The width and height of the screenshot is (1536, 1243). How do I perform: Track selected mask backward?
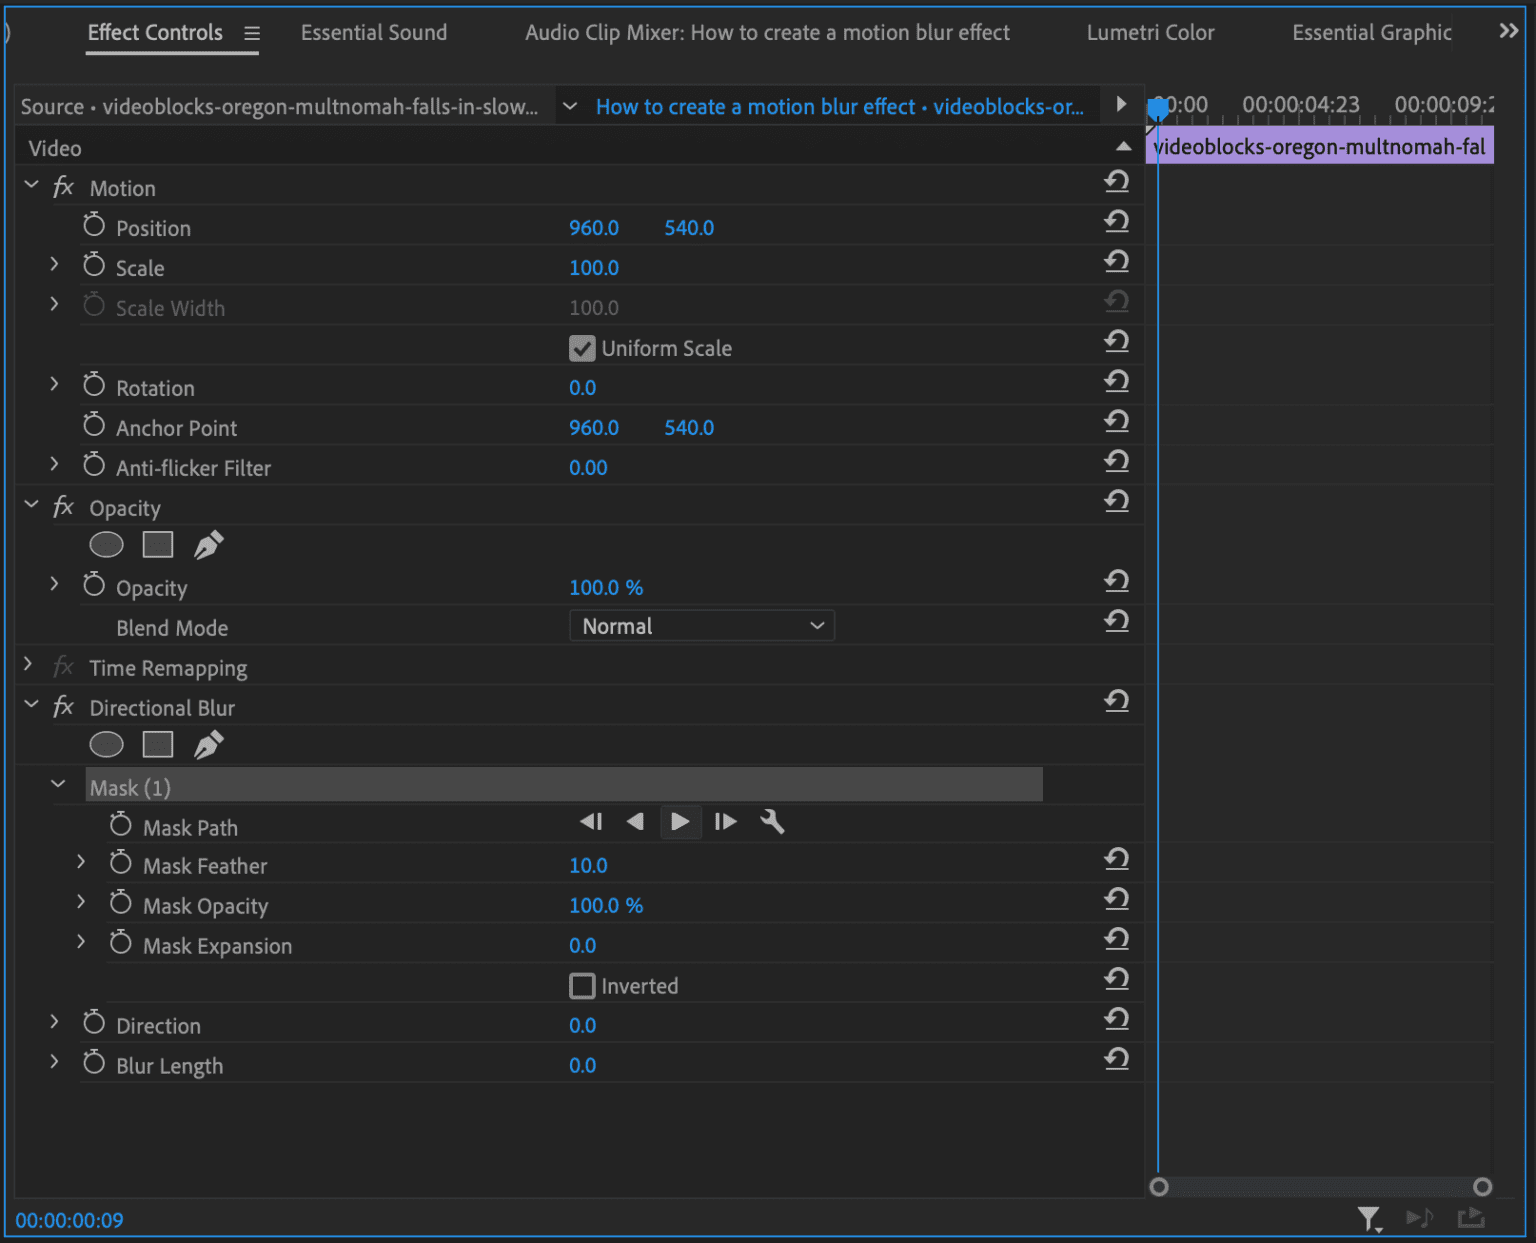pos(635,822)
